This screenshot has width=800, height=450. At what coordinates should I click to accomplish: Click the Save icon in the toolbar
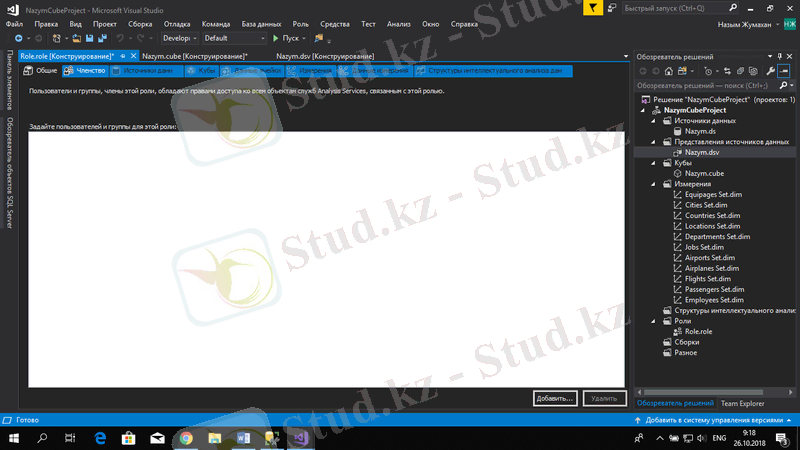click(90, 38)
